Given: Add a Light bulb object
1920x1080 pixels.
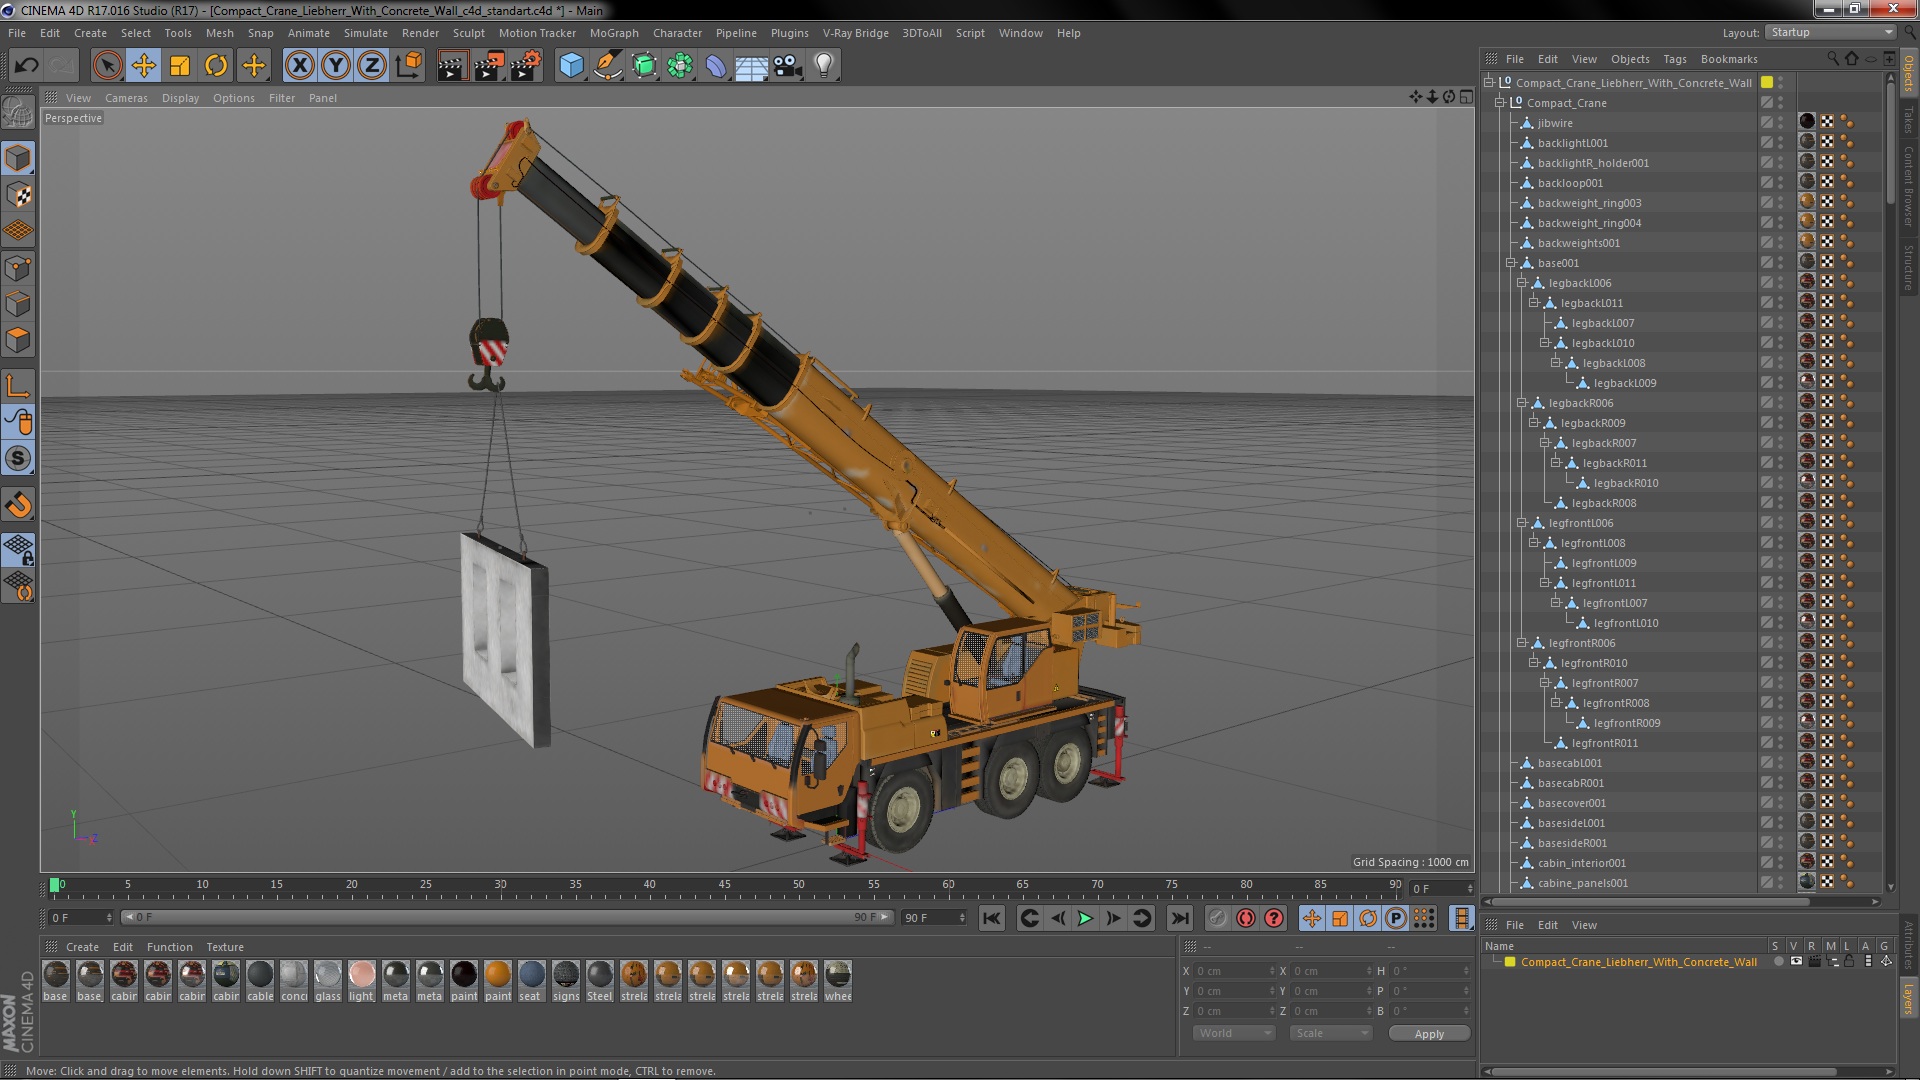Looking at the screenshot, I should [x=824, y=66].
